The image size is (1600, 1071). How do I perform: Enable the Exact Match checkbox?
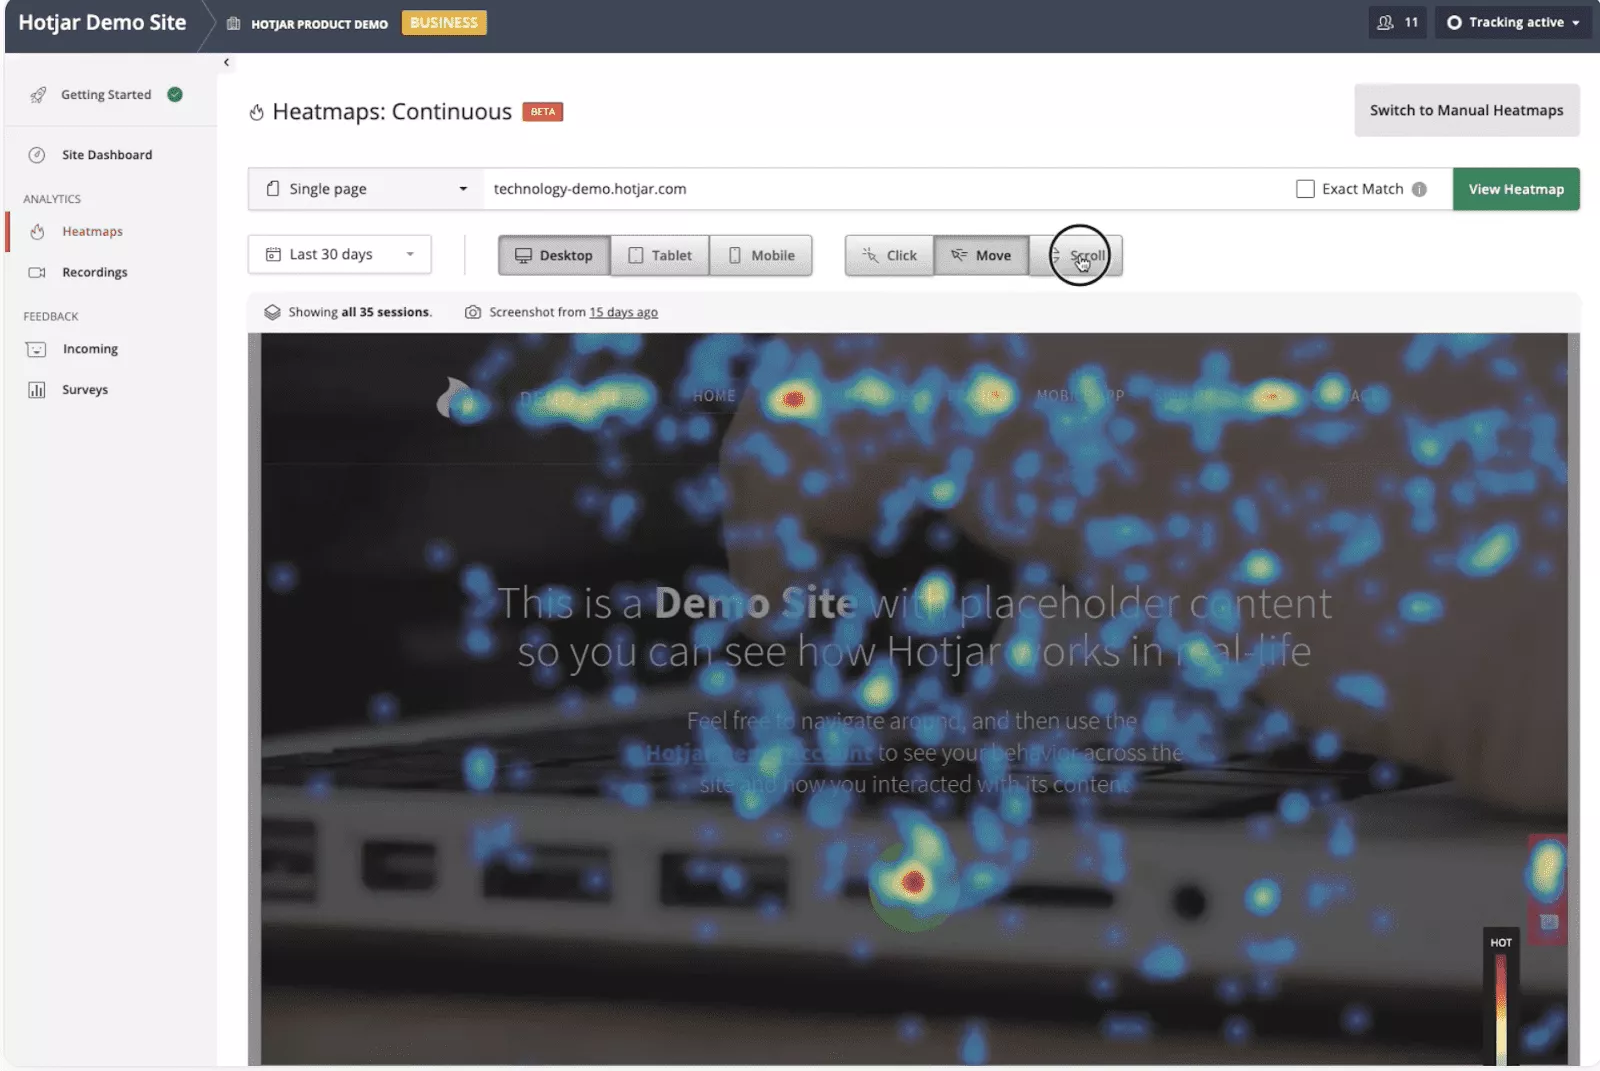pyautogui.click(x=1305, y=189)
